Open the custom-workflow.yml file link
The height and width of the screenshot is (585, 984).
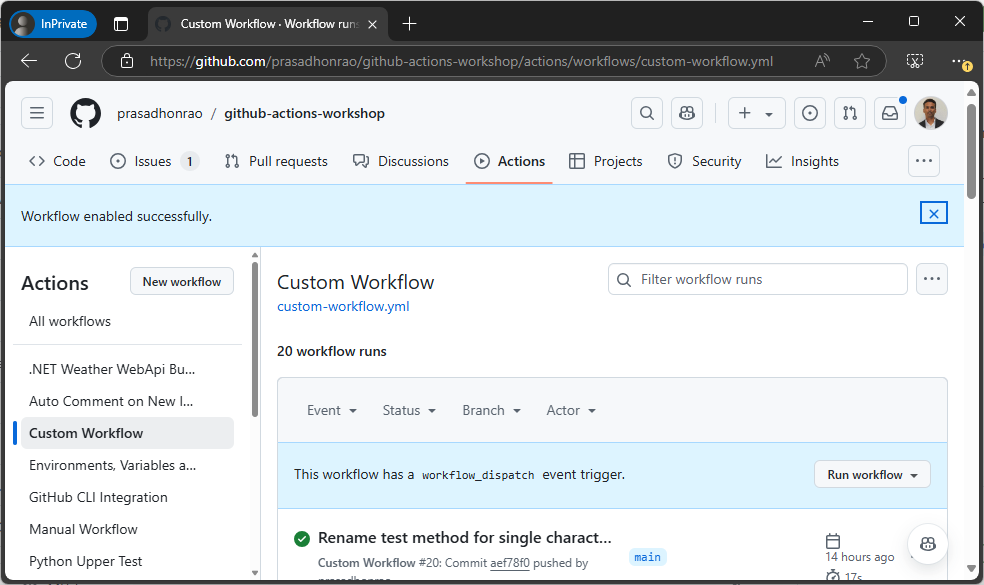[343, 306]
